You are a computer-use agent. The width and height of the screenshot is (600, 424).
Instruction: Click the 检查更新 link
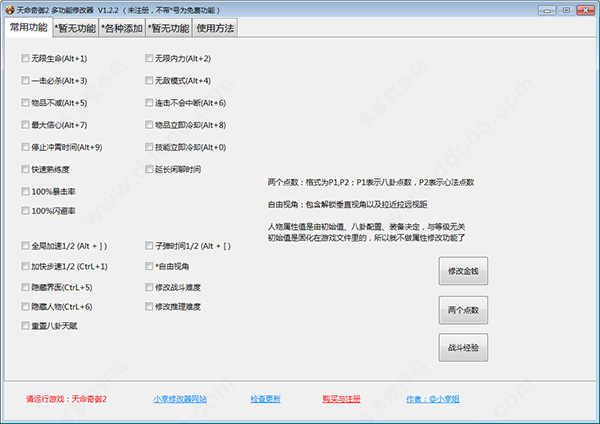pyautogui.click(x=265, y=399)
